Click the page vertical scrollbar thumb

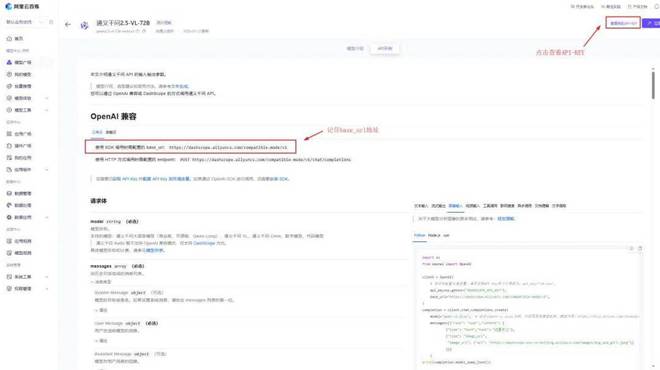[653, 85]
